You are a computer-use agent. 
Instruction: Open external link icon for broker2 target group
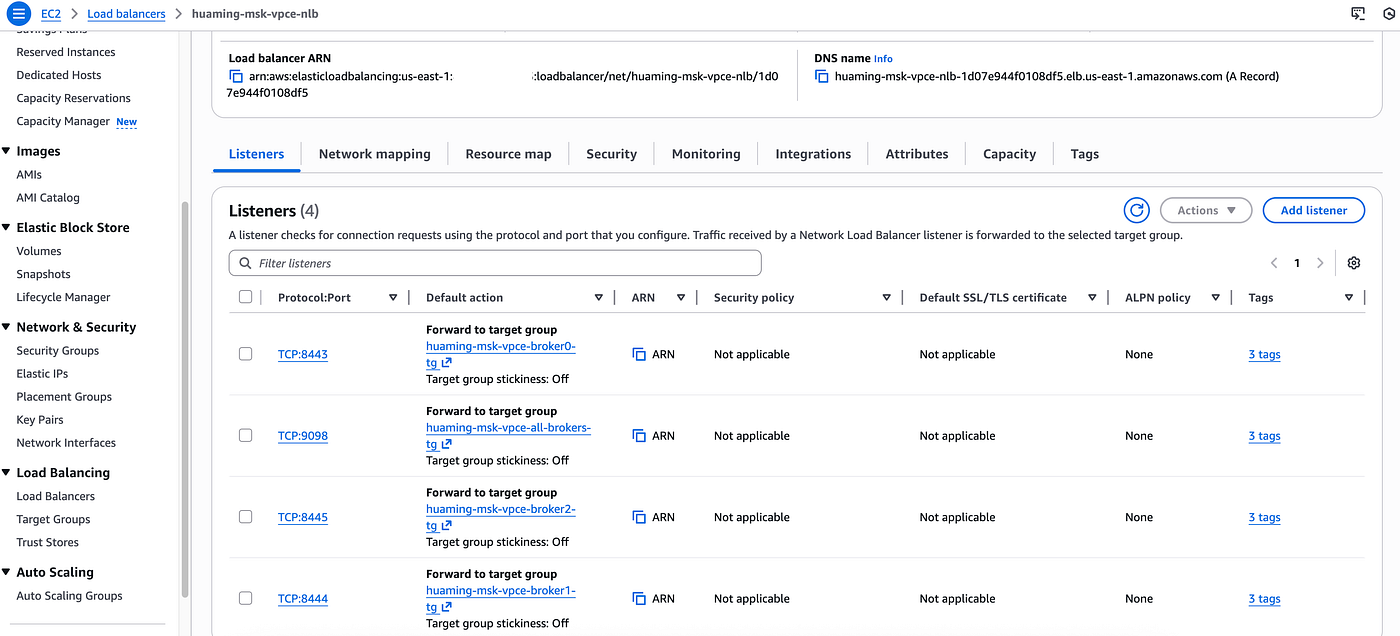point(447,526)
